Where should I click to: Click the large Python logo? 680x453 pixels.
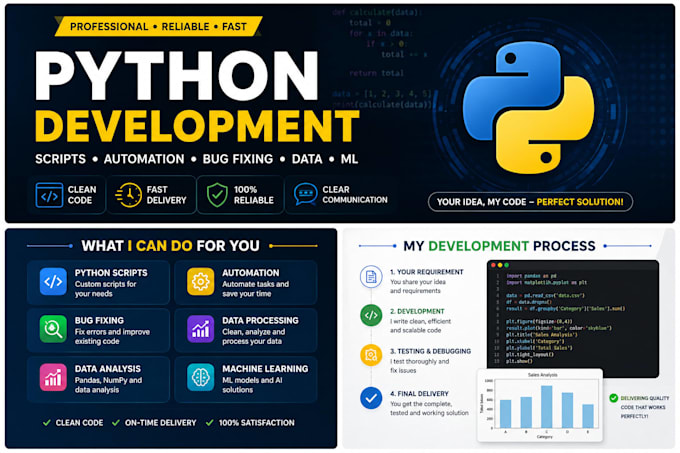(528, 108)
